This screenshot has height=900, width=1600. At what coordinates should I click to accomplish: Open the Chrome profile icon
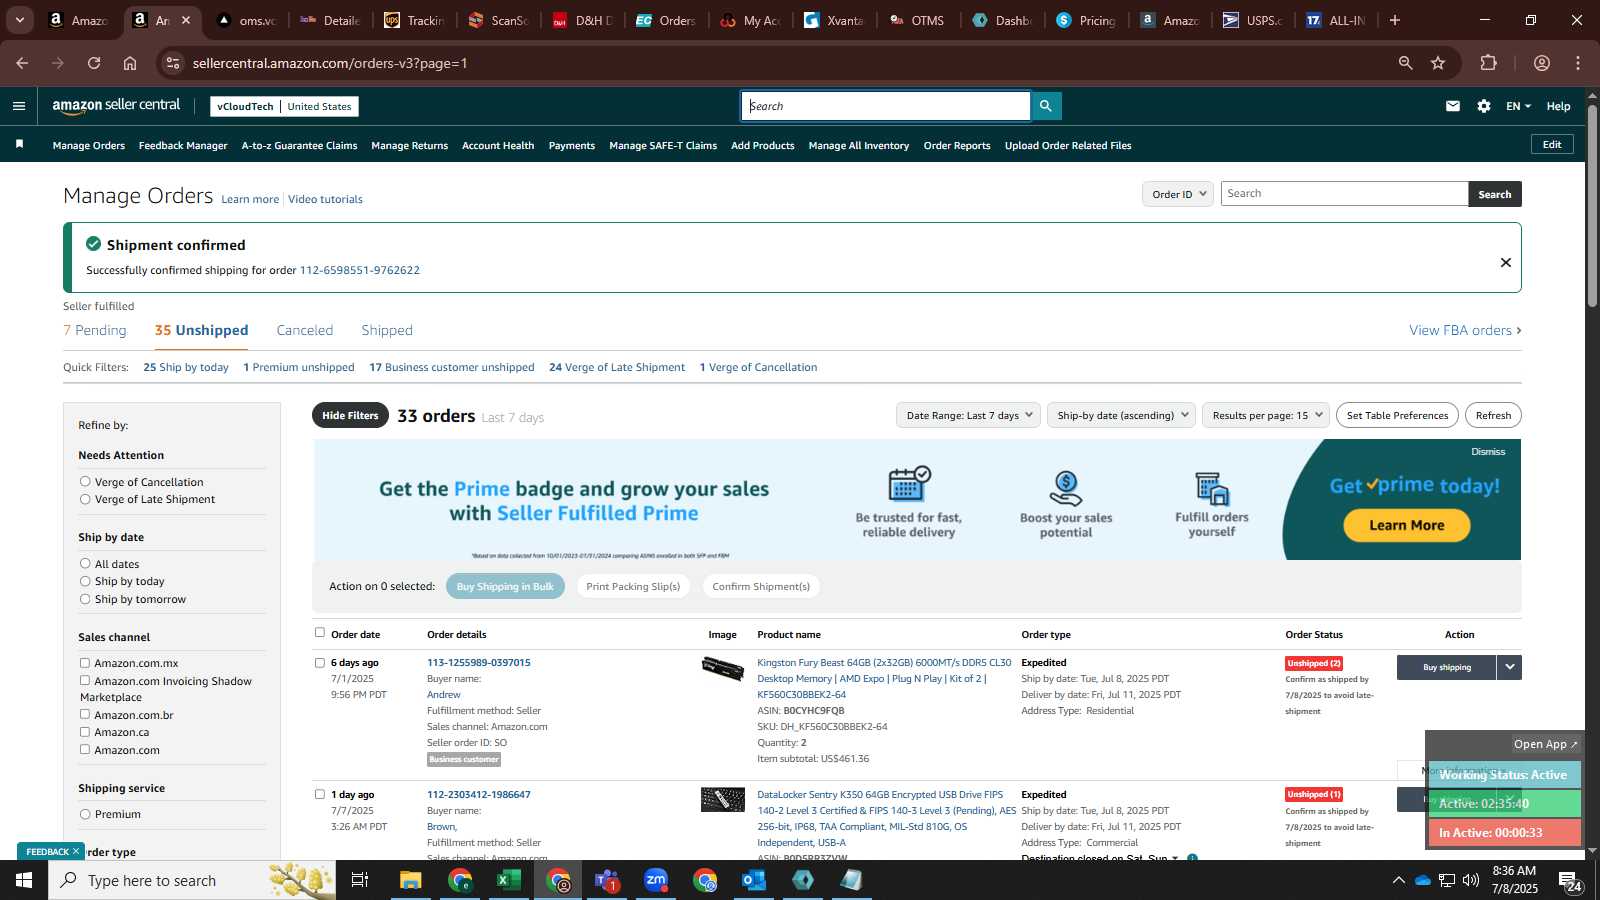(x=1541, y=63)
